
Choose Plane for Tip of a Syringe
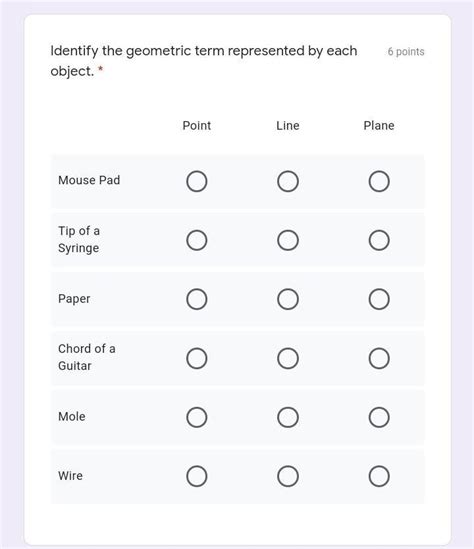pyautogui.click(x=379, y=240)
